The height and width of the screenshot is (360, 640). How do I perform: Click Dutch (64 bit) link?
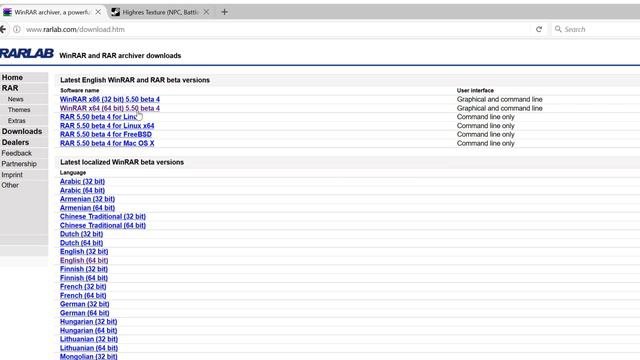81,243
